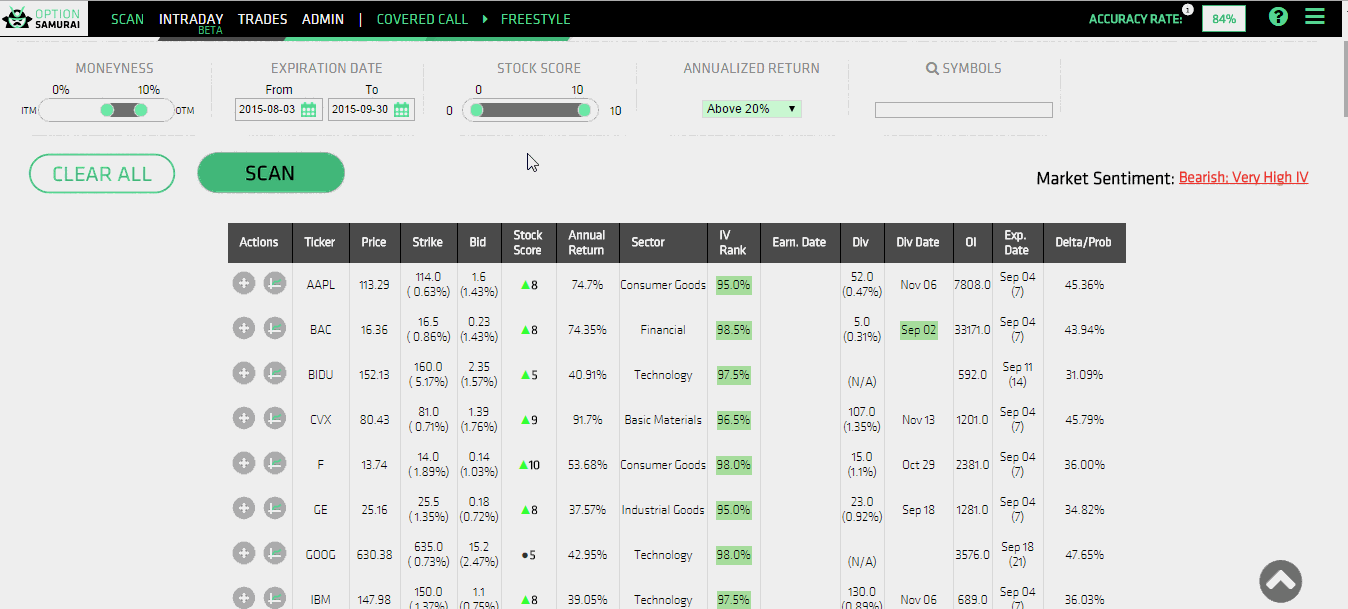1348x609 pixels.
Task: Click the plus icon in GE row
Action: pos(243,508)
